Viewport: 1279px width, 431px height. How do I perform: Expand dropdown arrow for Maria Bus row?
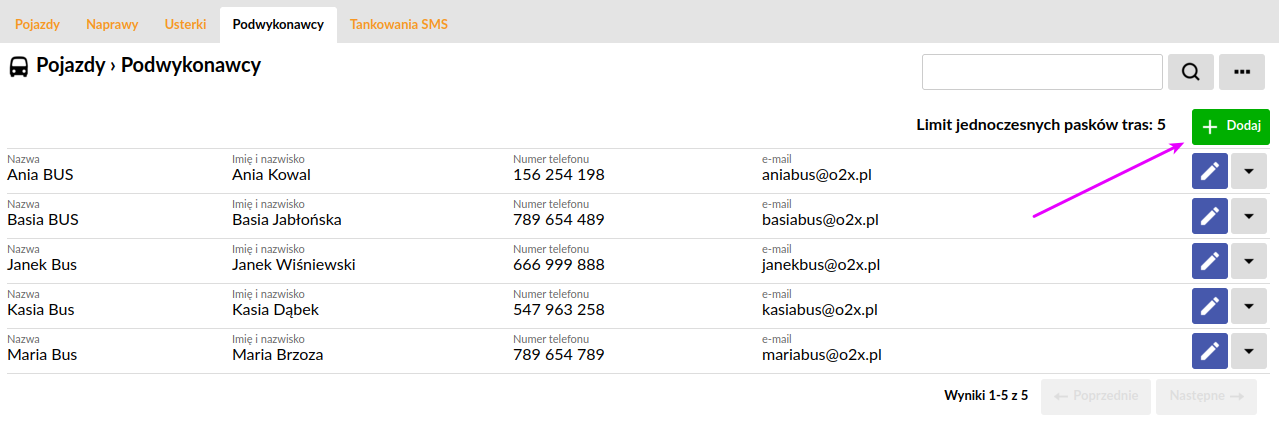[x=1249, y=351]
